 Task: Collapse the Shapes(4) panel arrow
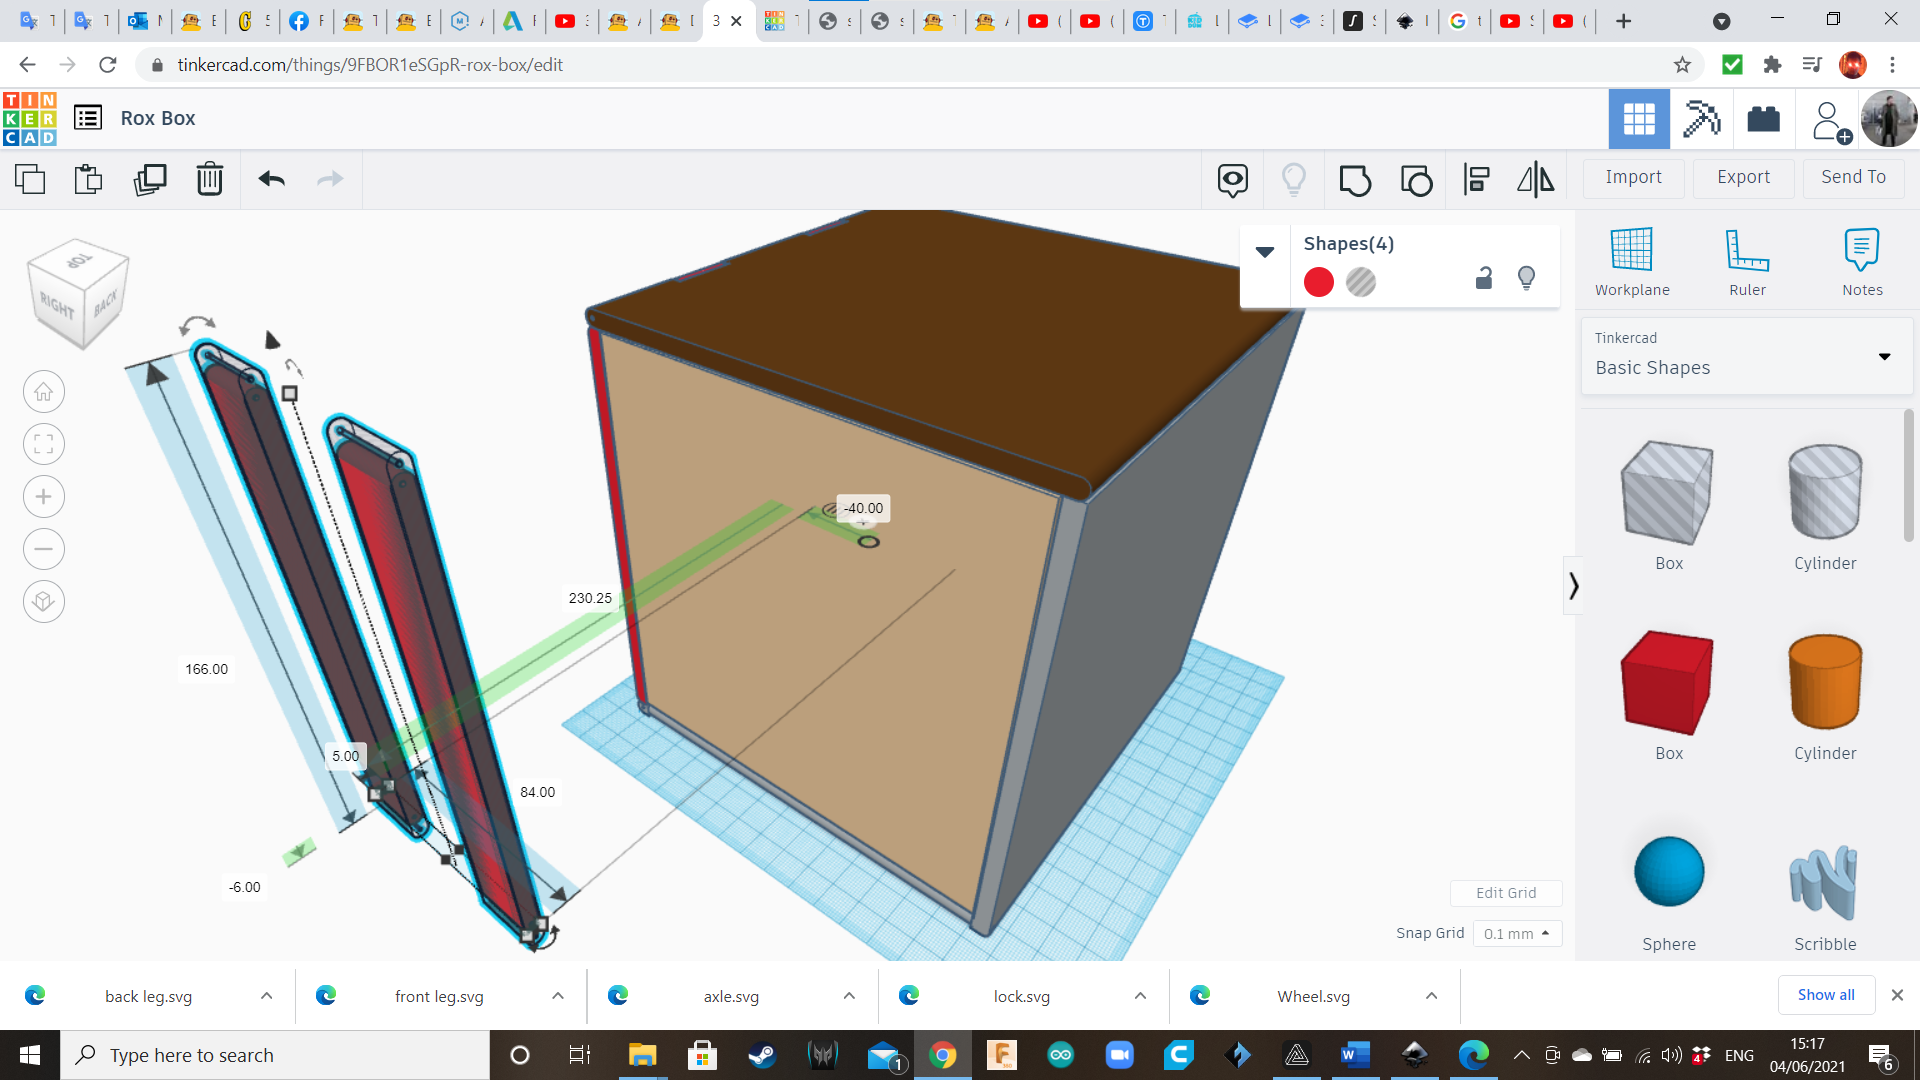point(1265,252)
